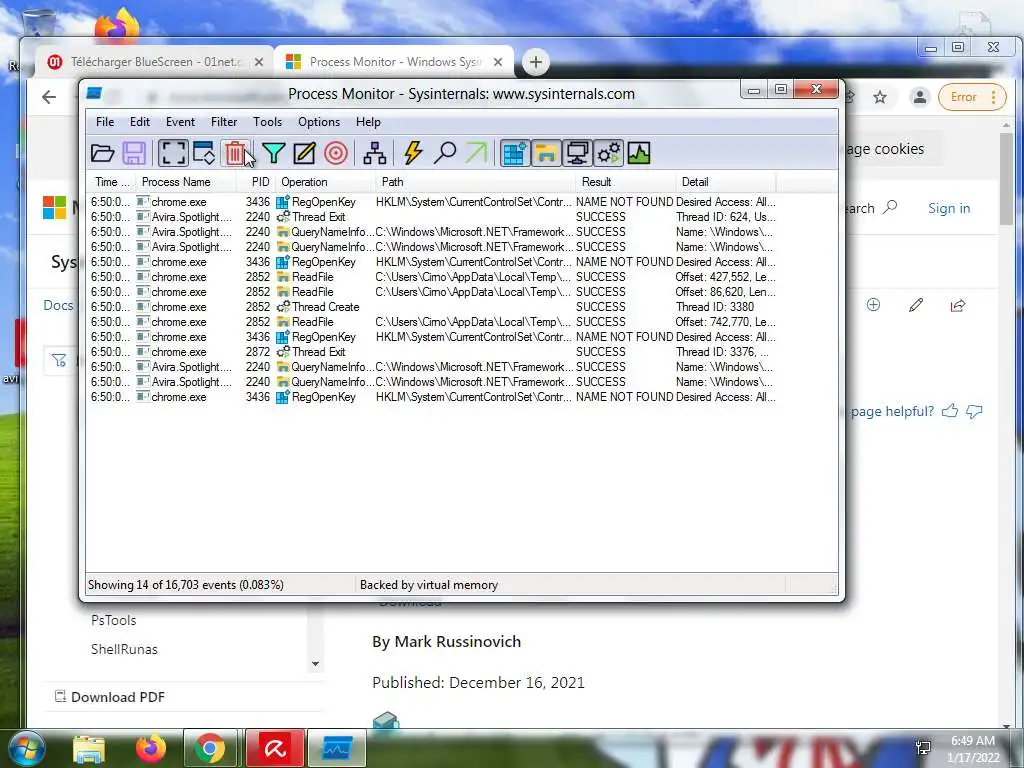Open the Tools menu
Viewport: 1024px width, 768px height.
point(268,122)
